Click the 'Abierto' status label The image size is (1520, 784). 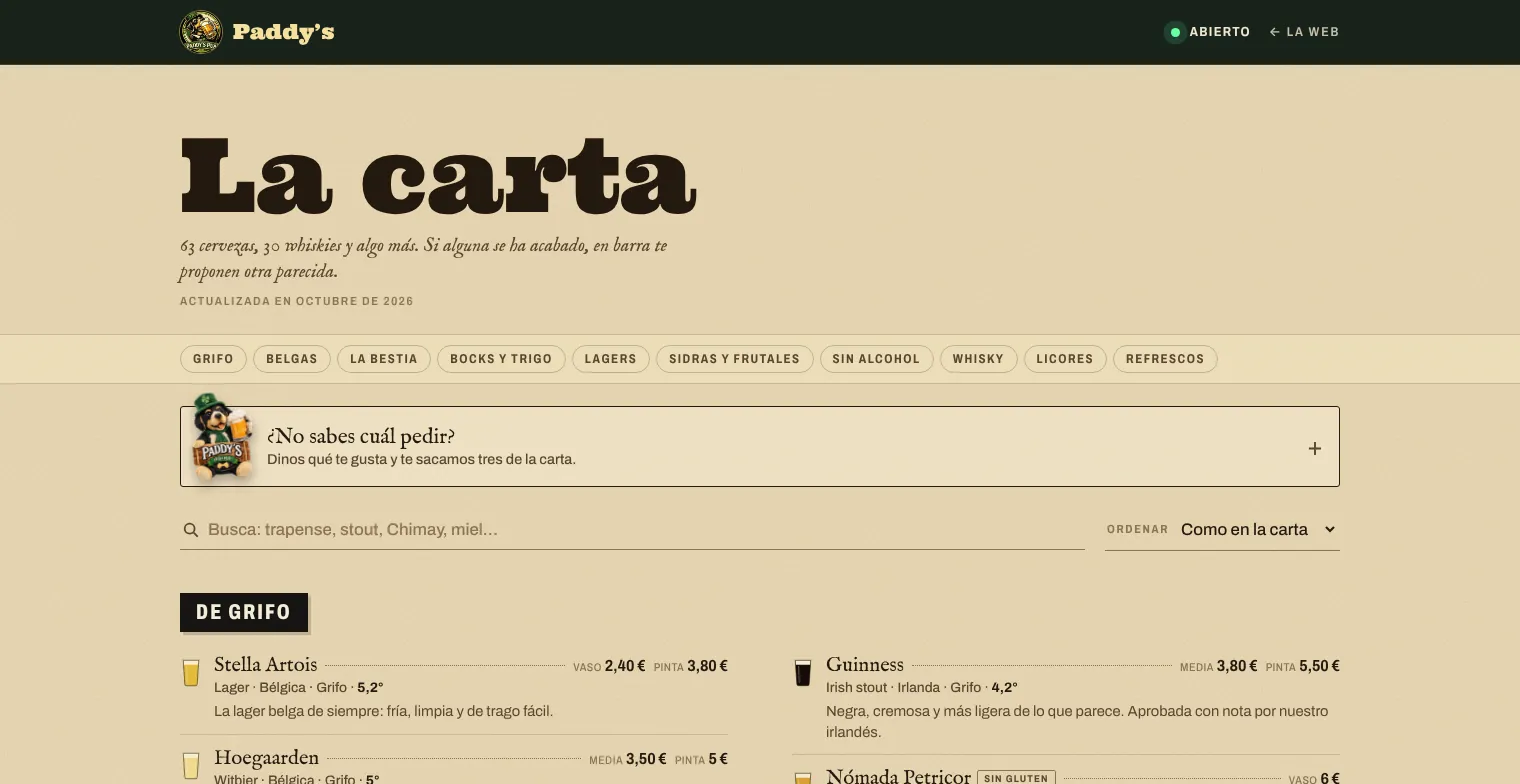(x=1219, y=32)
